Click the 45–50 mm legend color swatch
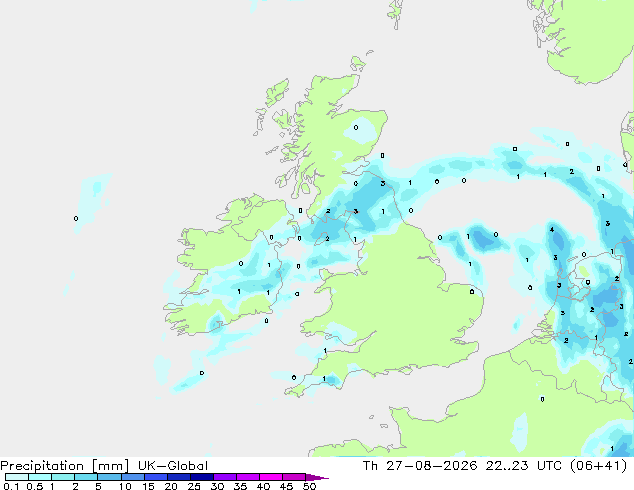 294,477
